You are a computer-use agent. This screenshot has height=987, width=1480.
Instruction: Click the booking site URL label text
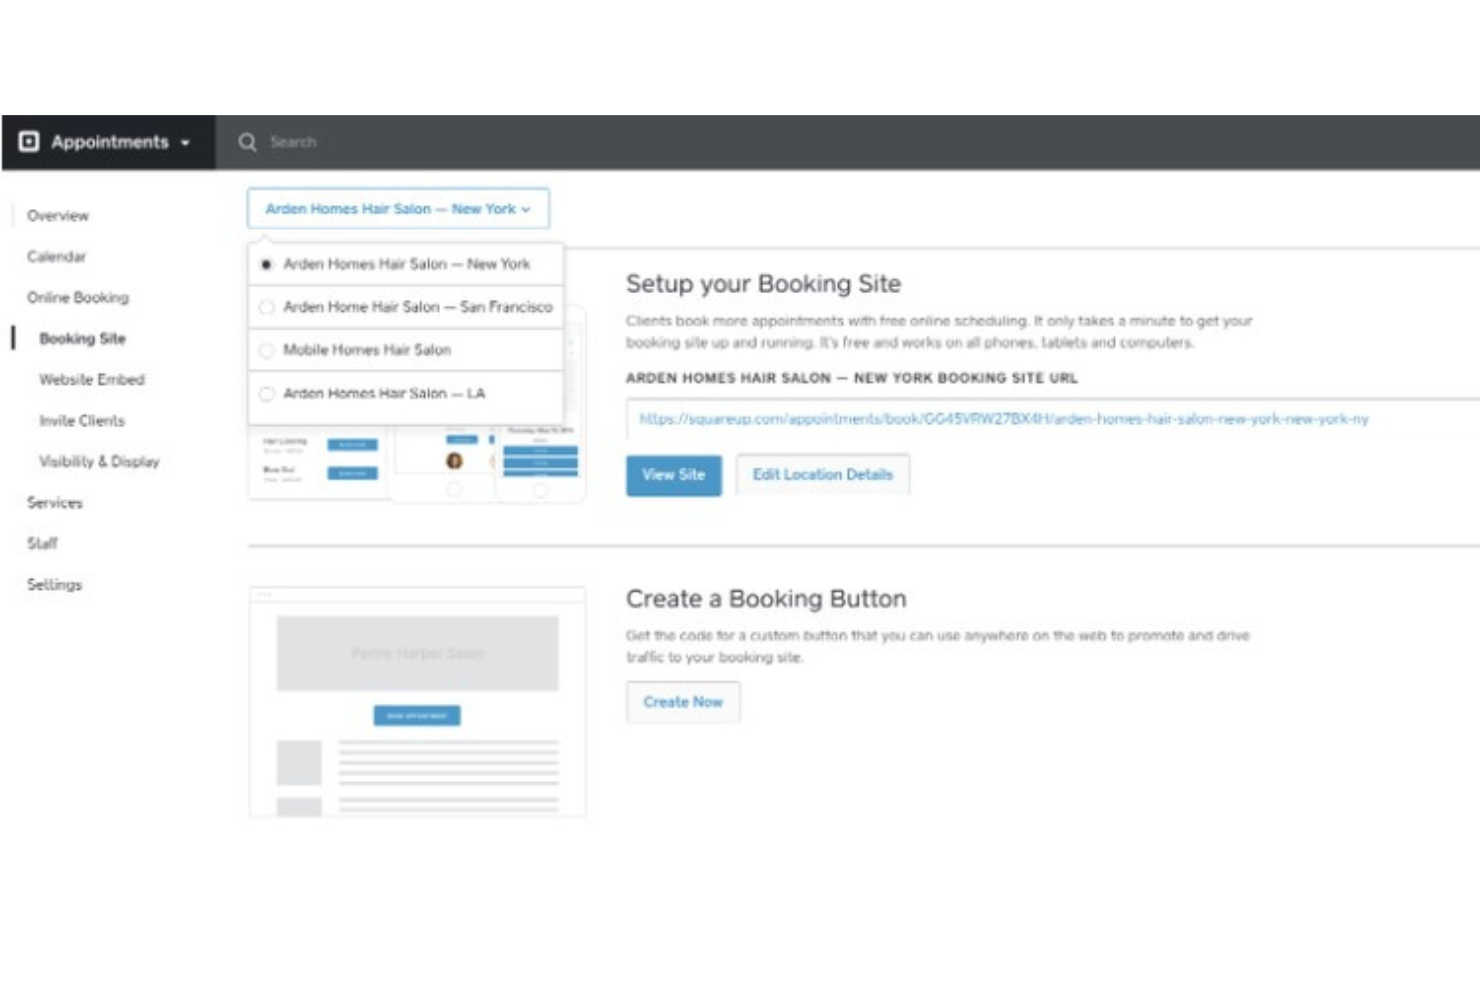coord(852,378)
